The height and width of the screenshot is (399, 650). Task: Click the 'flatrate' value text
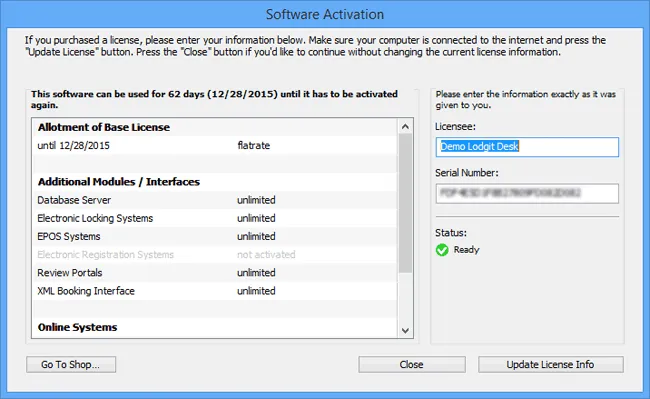pos(254,145)
